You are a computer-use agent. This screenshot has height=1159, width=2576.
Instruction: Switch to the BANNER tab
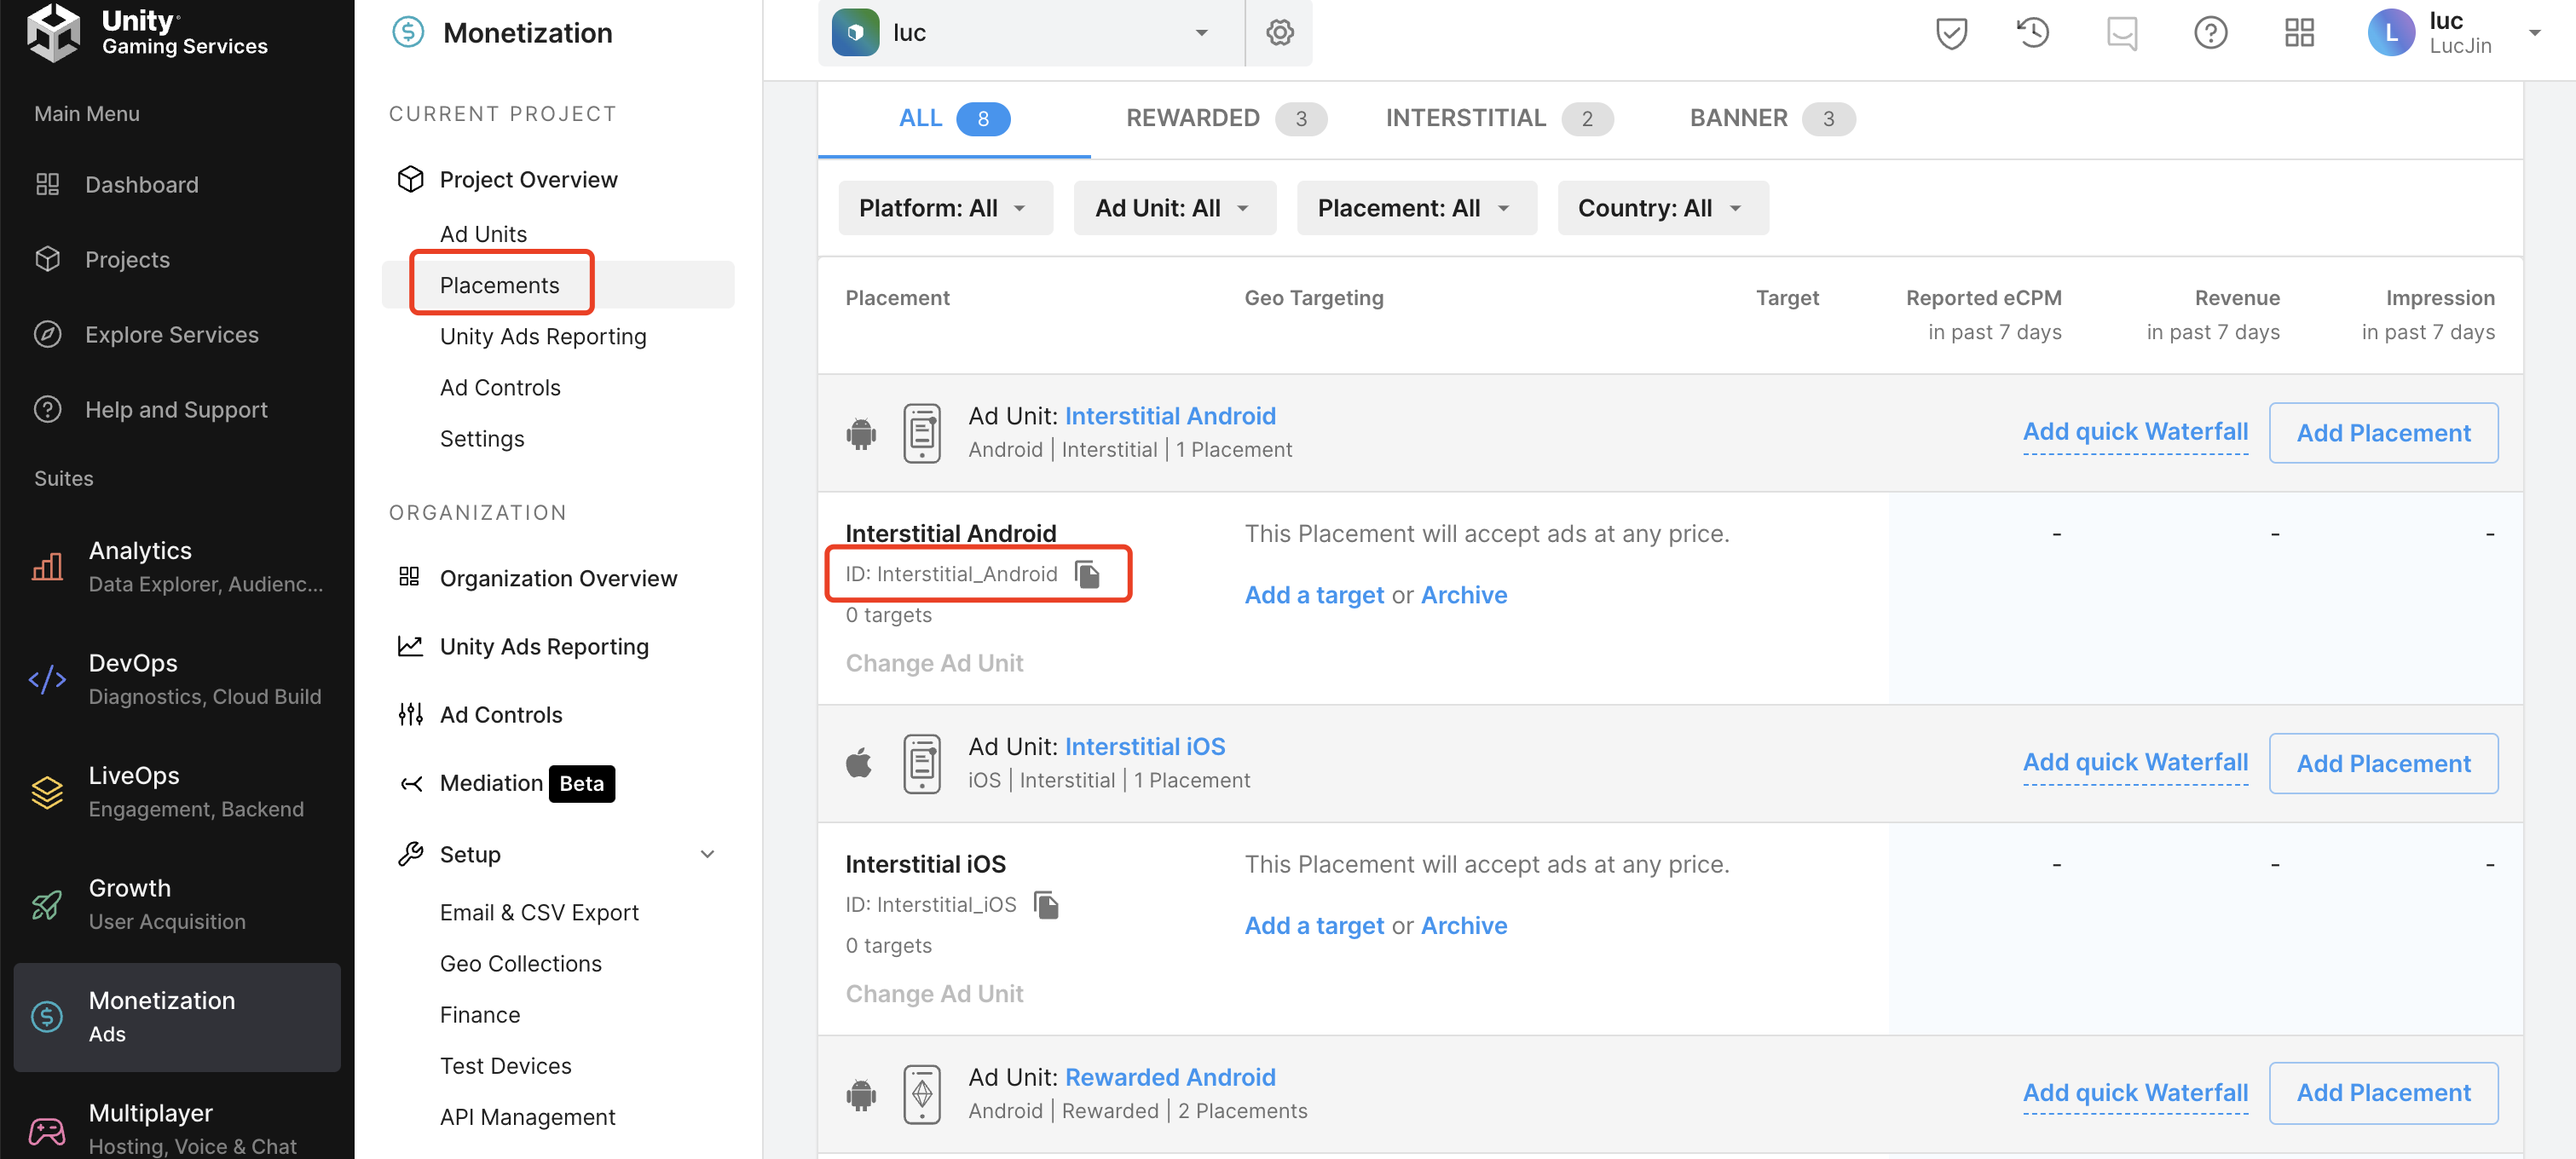pos(1772,118)
